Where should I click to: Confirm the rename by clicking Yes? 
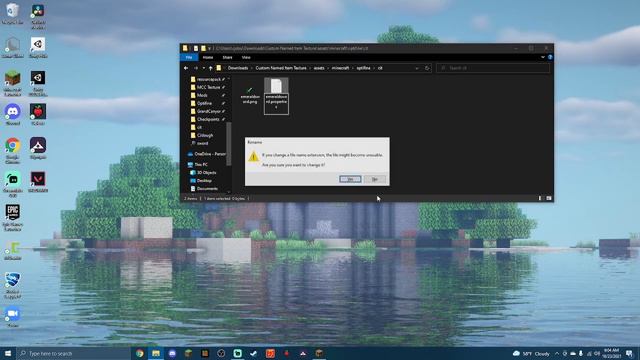pos(350,179)
